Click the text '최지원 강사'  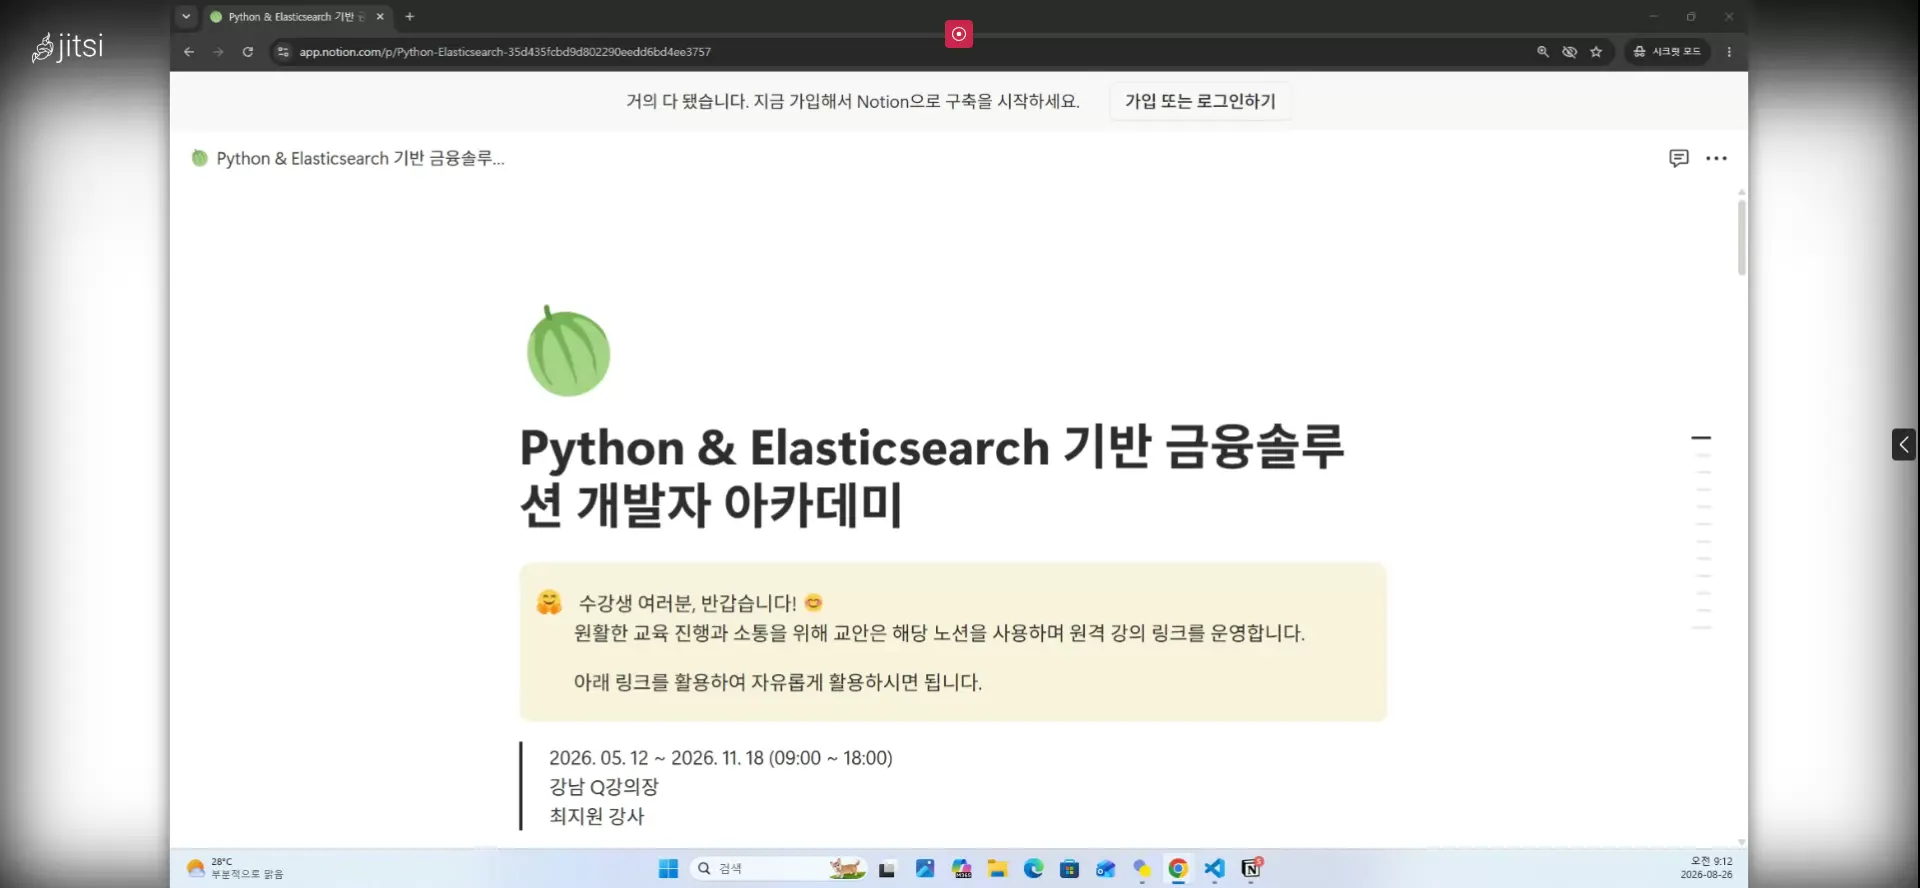(x=597, y=816)
